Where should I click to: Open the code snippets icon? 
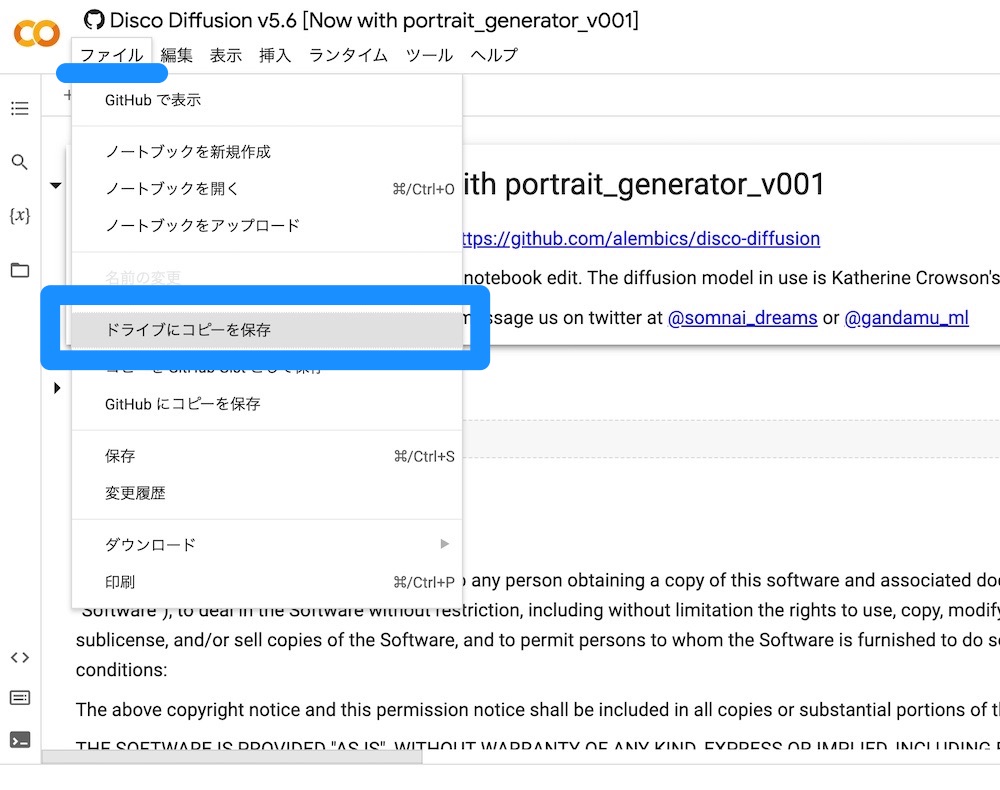20,657
